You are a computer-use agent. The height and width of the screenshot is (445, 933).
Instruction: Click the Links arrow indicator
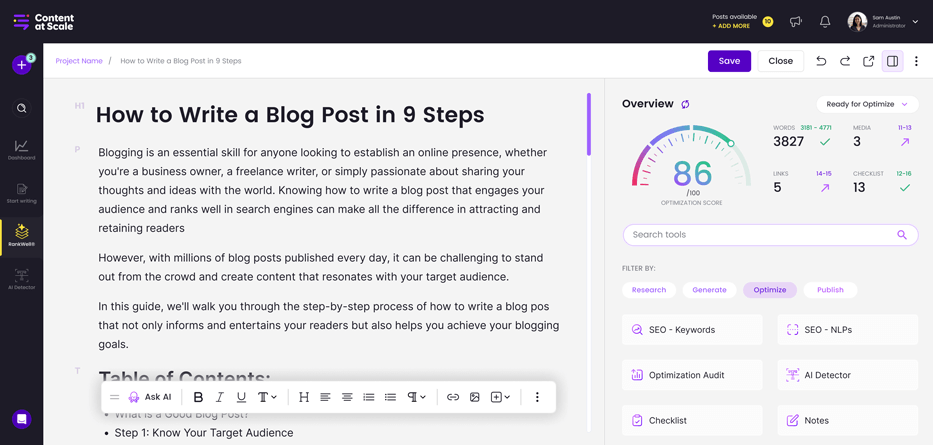coord(825,187)
